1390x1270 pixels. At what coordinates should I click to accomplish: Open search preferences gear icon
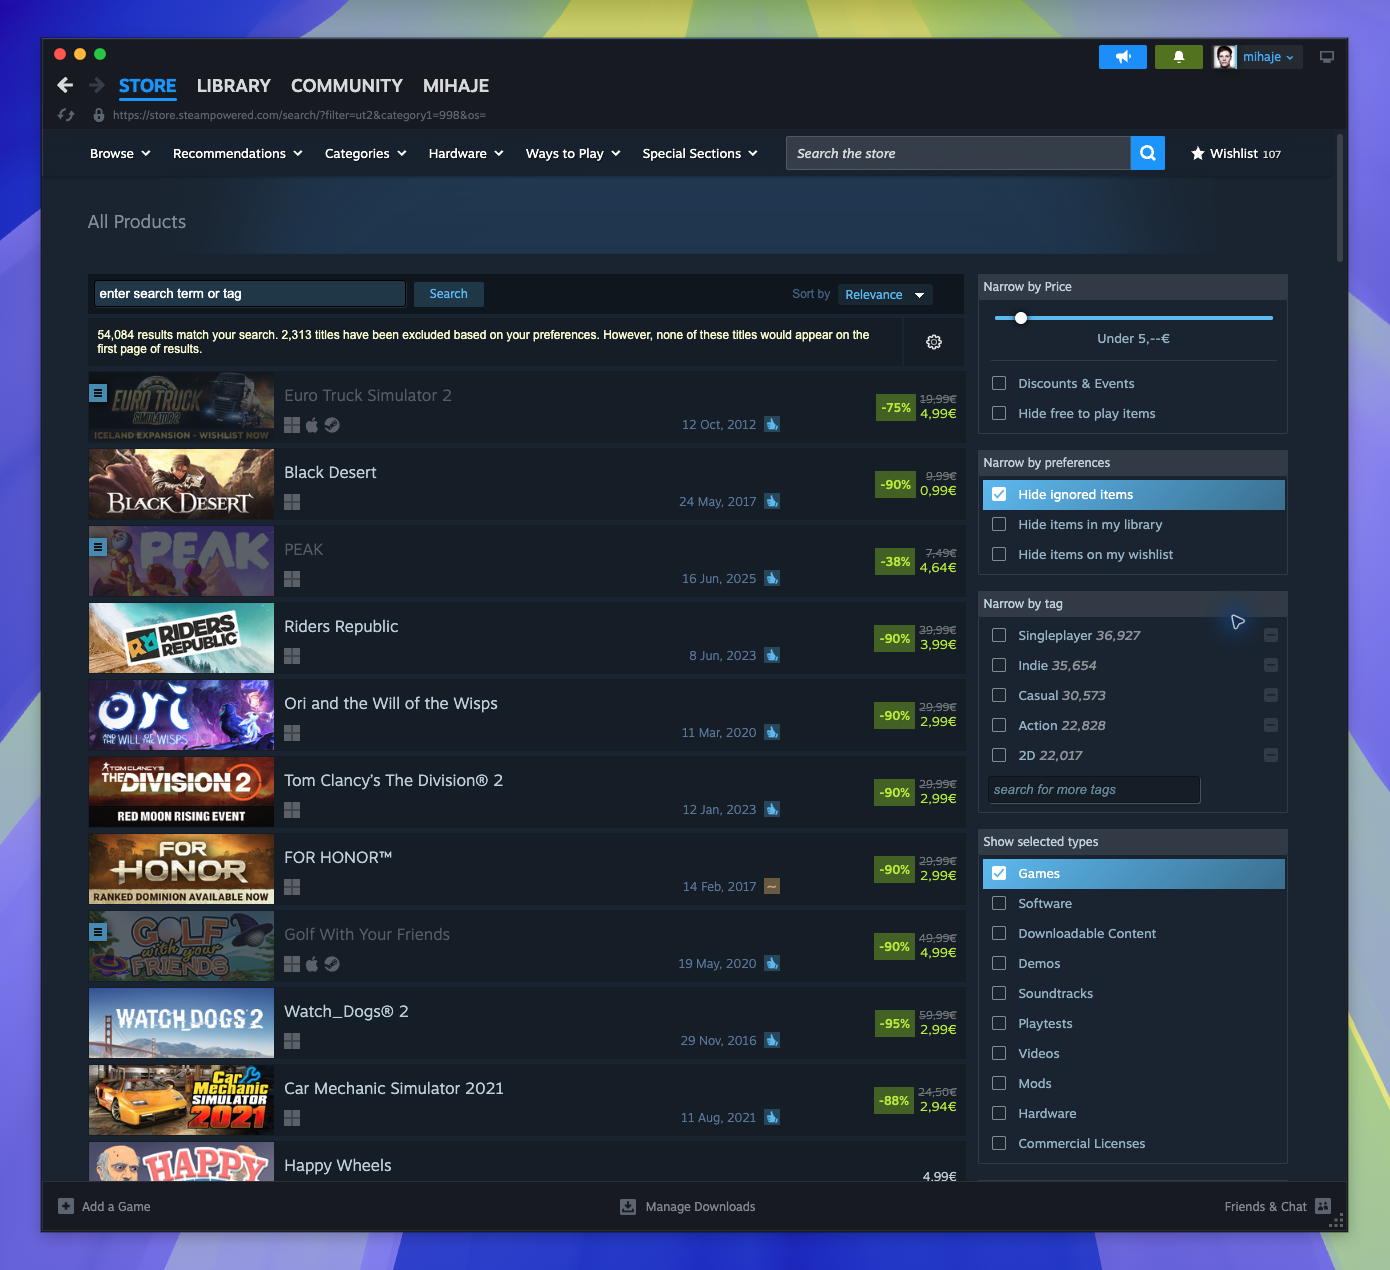934,342
